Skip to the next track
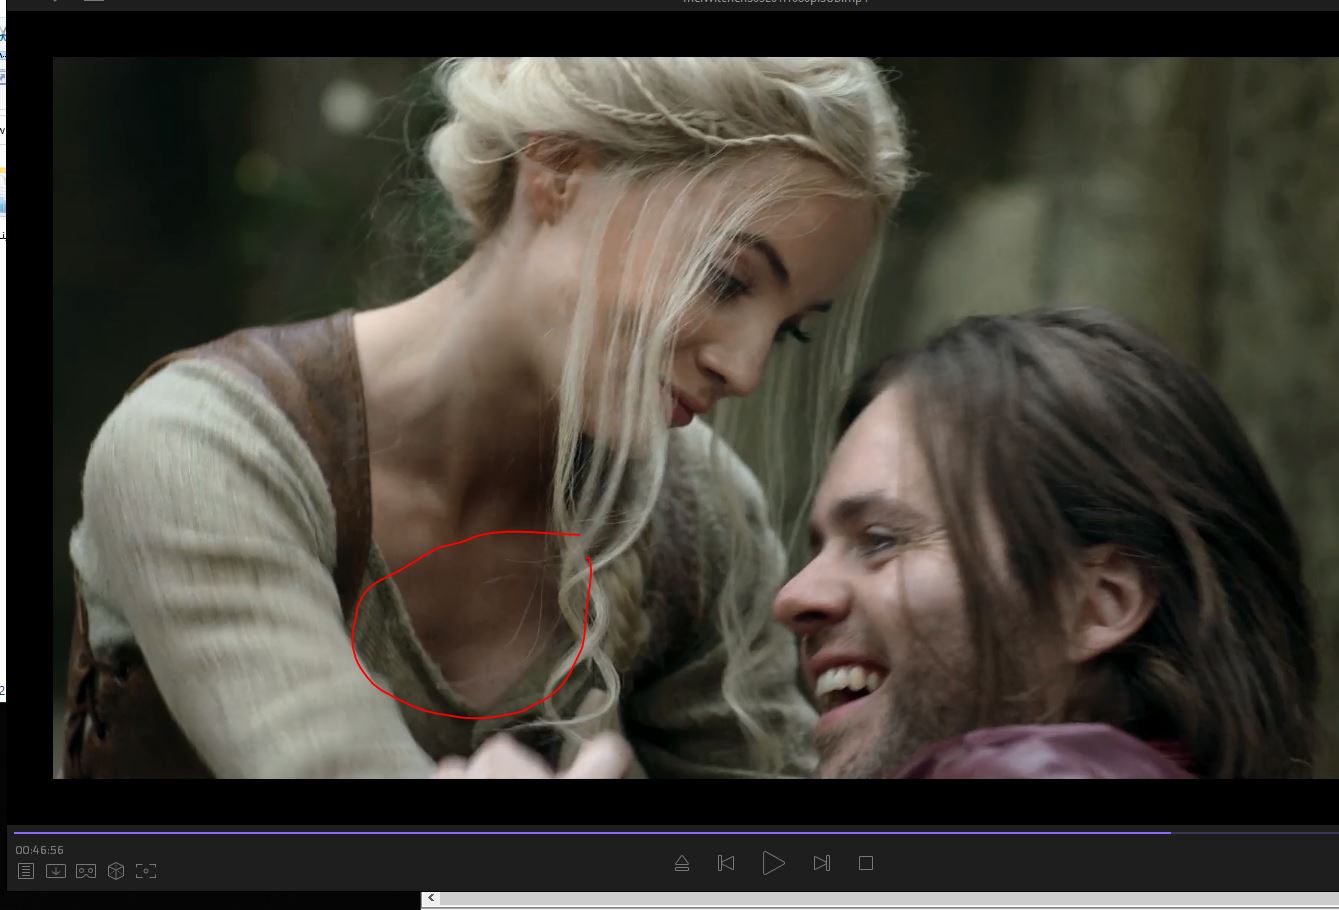 tap(822, 863)
